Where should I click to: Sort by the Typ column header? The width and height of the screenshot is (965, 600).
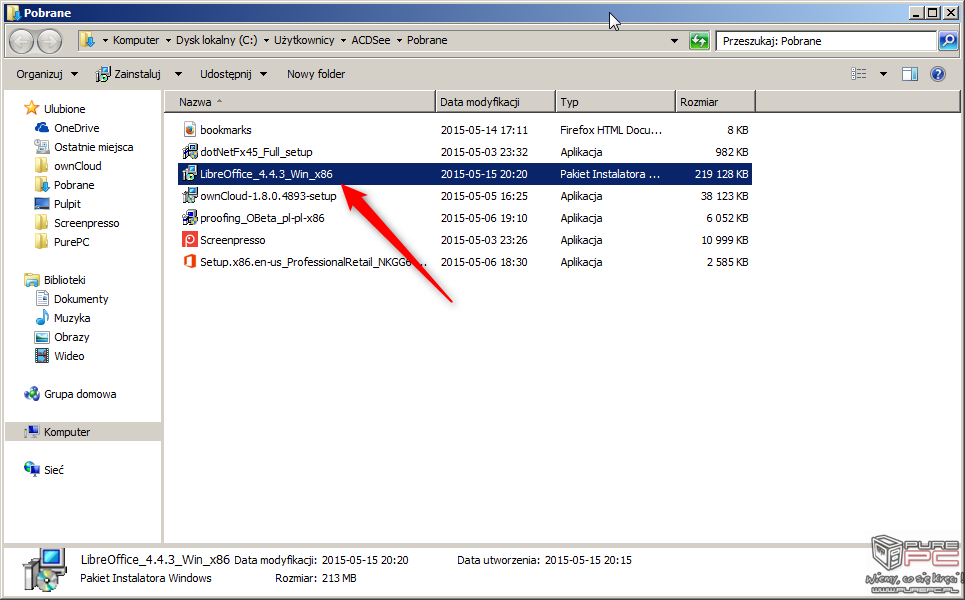(615, 102)
